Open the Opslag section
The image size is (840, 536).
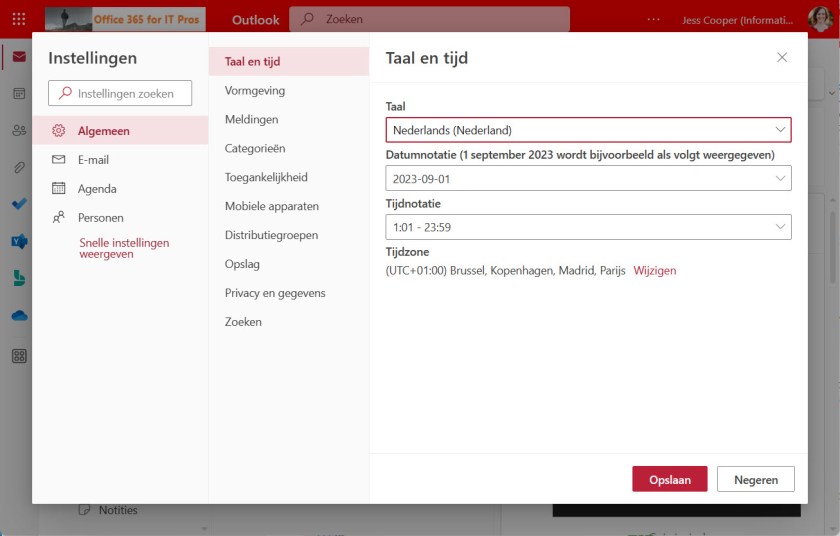click(289, 264)
